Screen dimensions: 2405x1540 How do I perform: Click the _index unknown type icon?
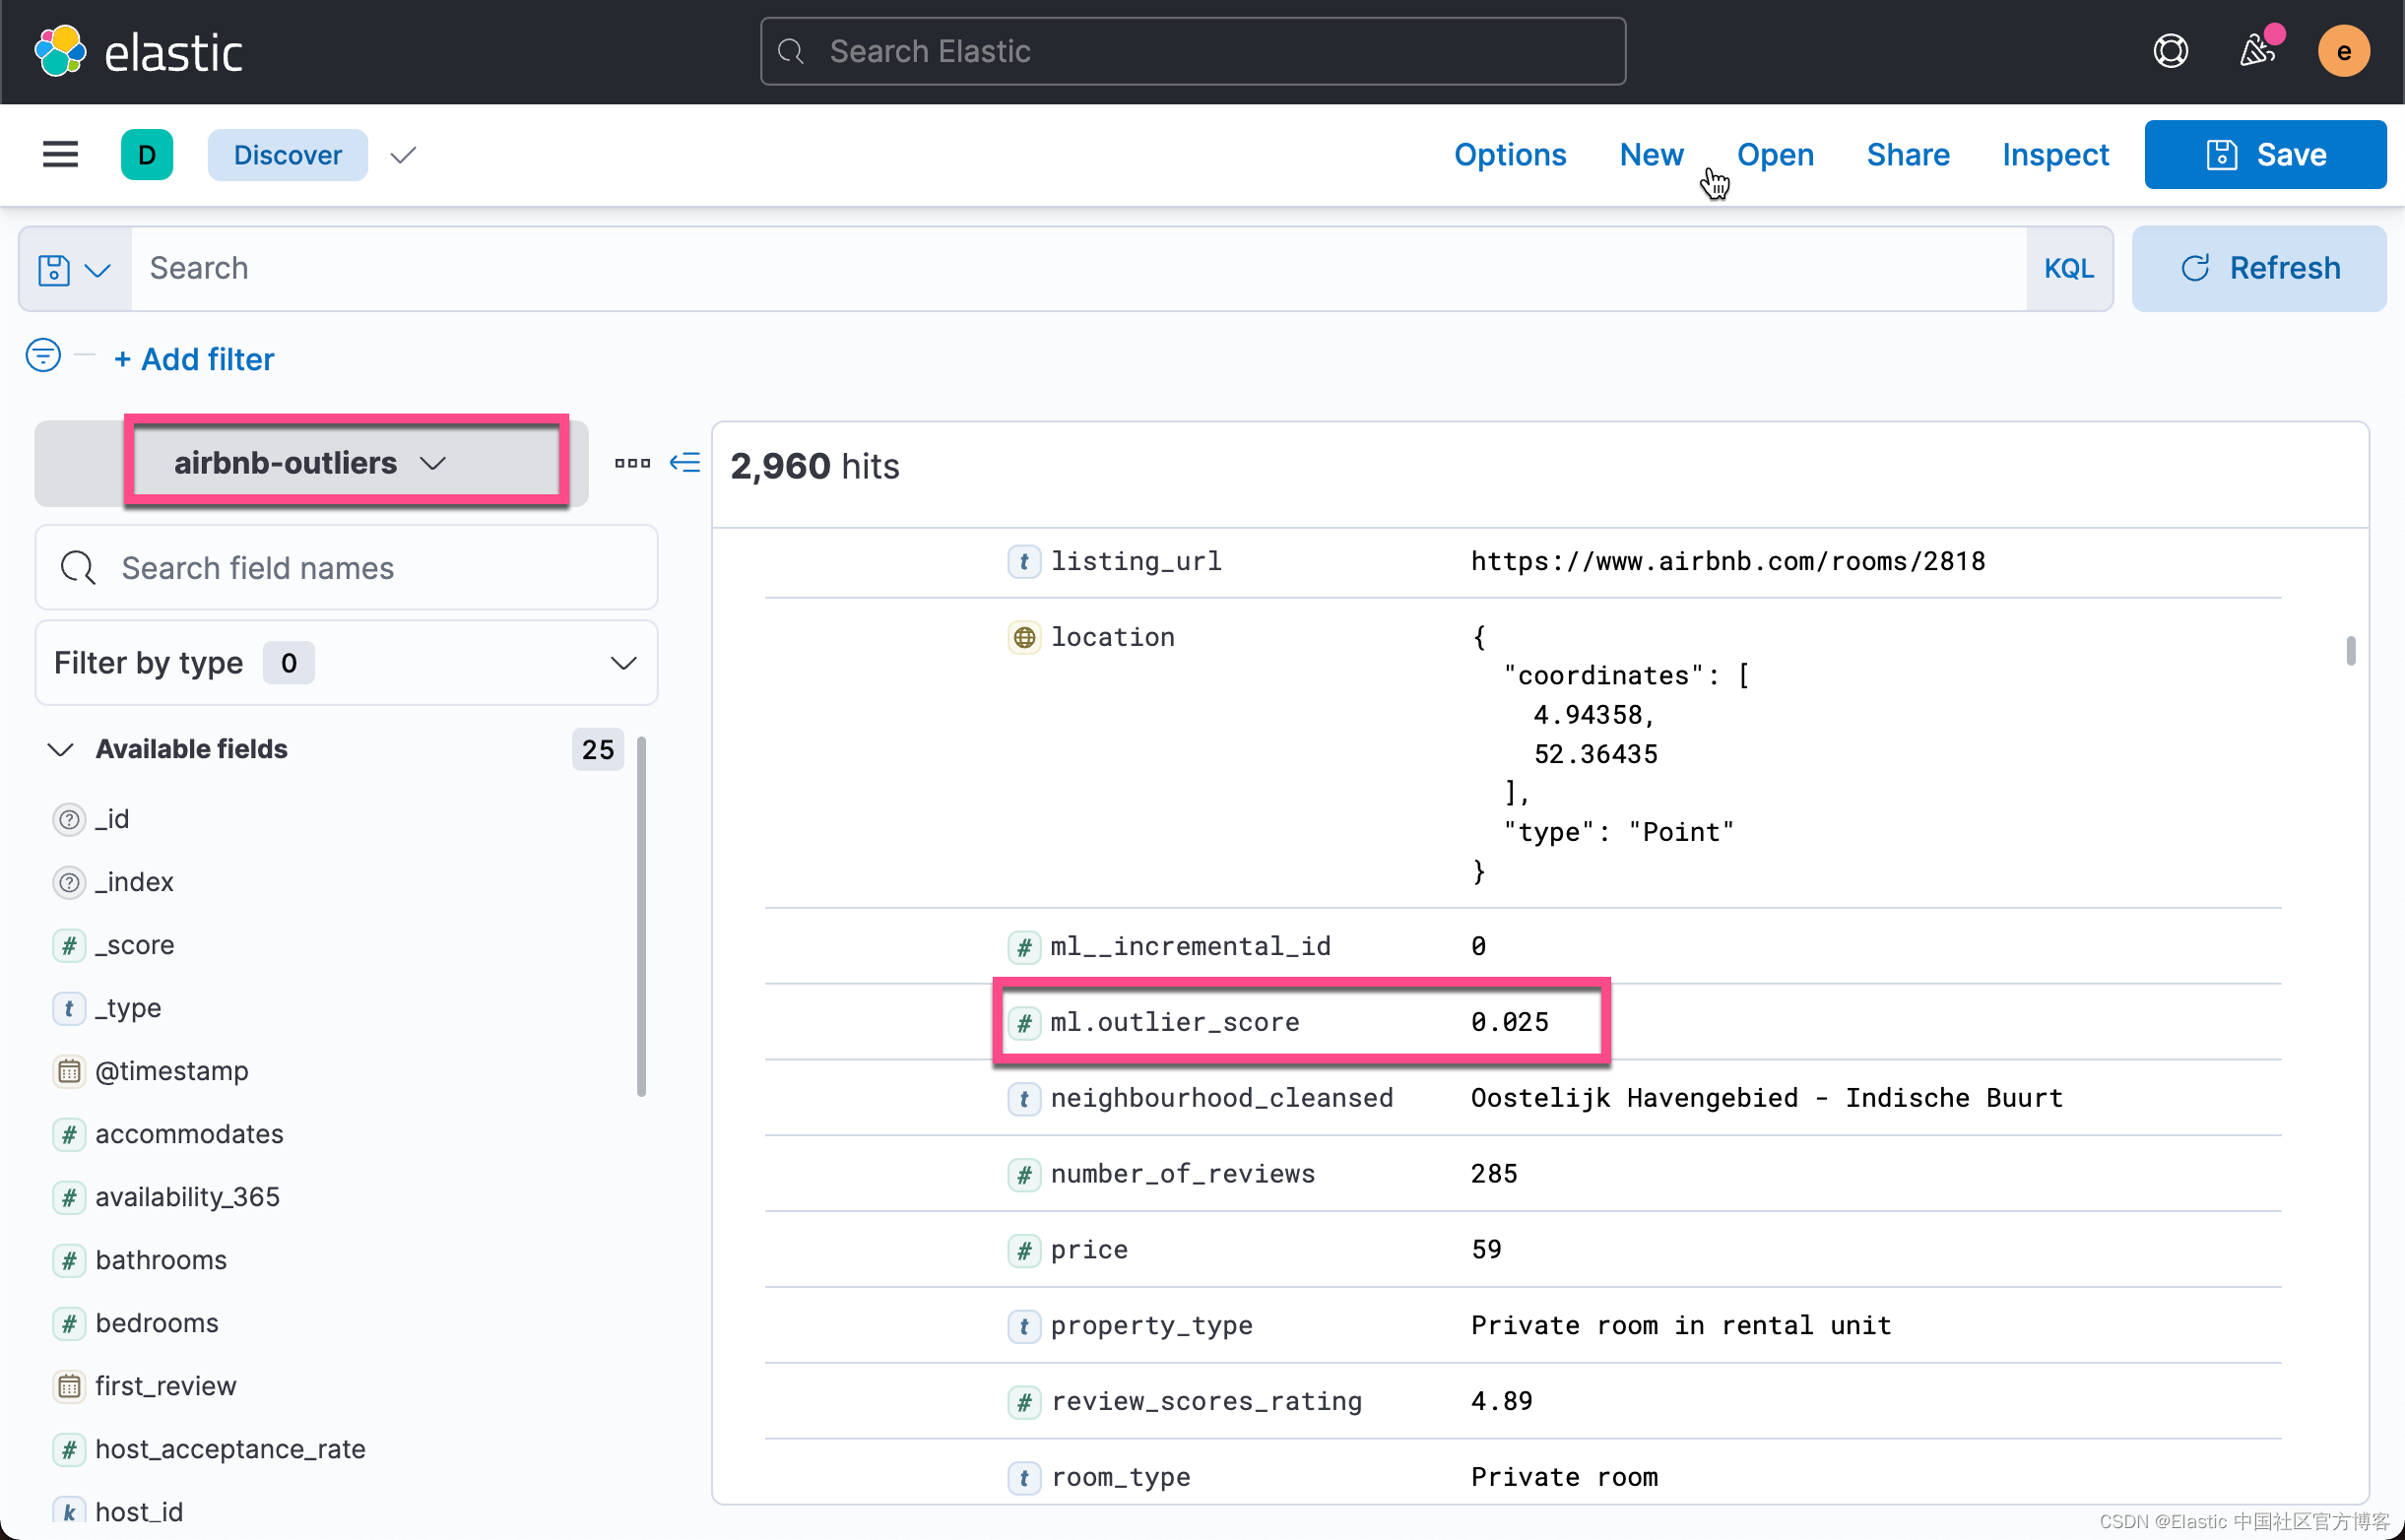69,883
